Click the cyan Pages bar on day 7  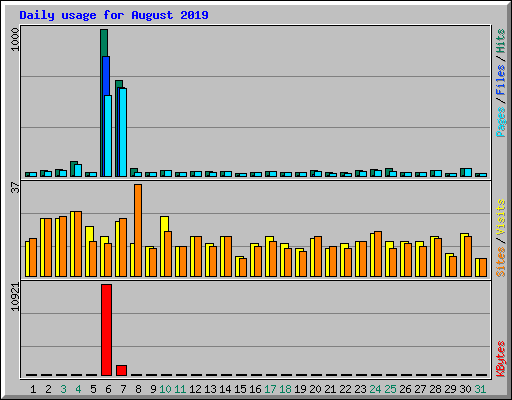click(123, 132)
